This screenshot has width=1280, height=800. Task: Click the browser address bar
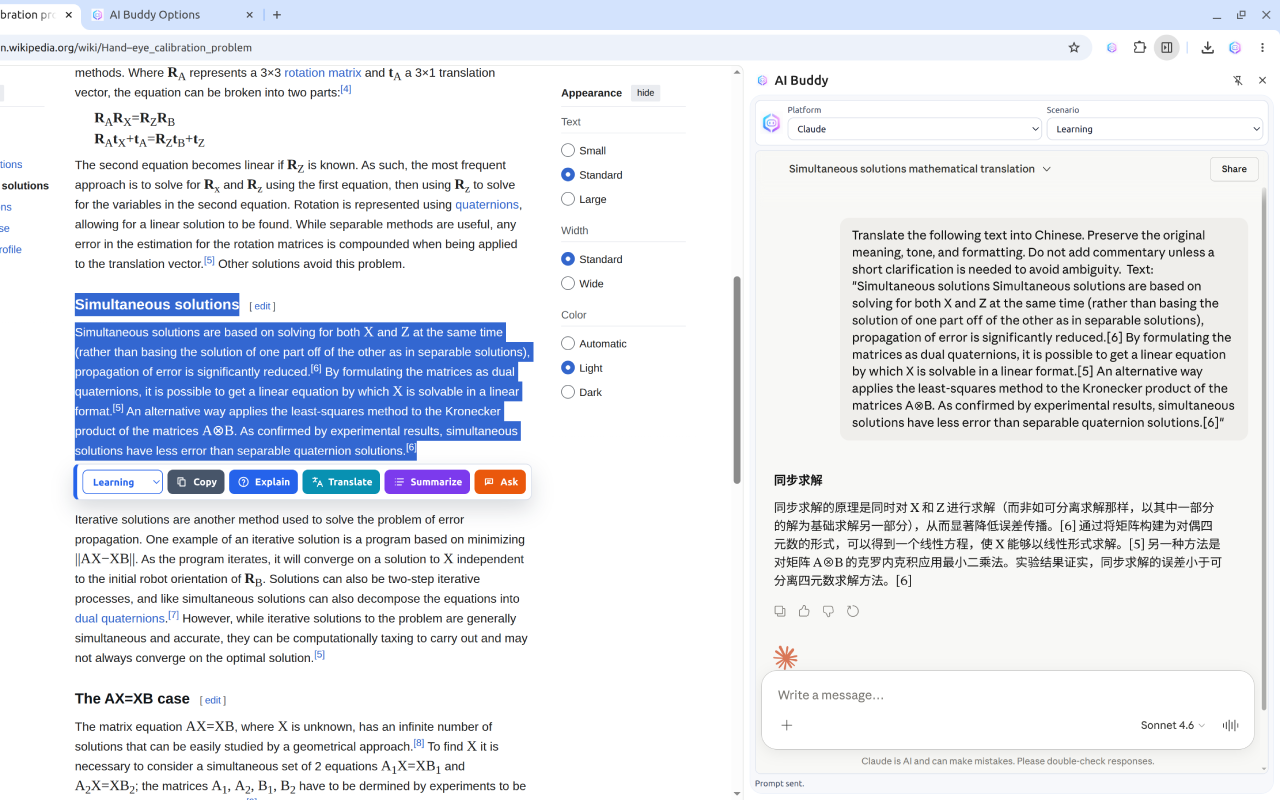pyautogui.click(x=530, y=47)
